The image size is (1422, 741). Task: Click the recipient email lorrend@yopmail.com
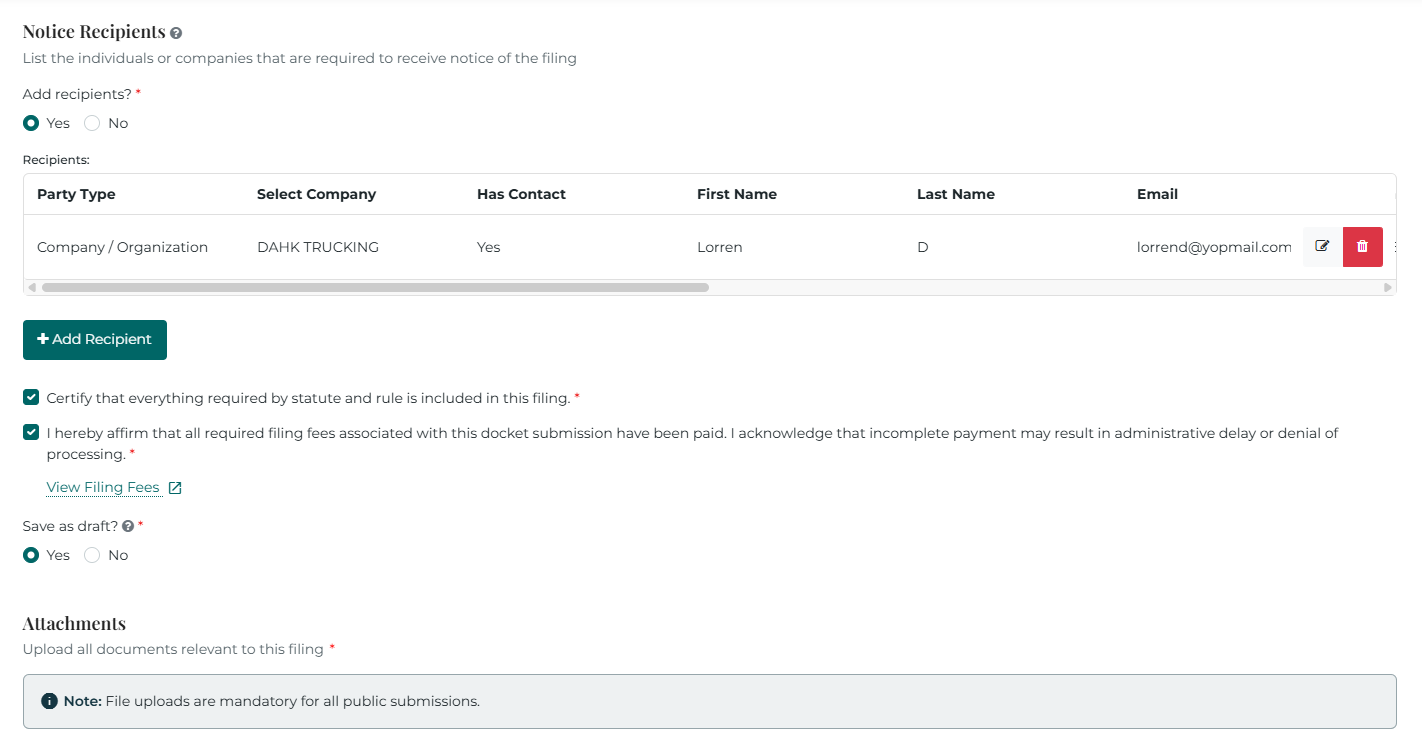(1213, 246)
